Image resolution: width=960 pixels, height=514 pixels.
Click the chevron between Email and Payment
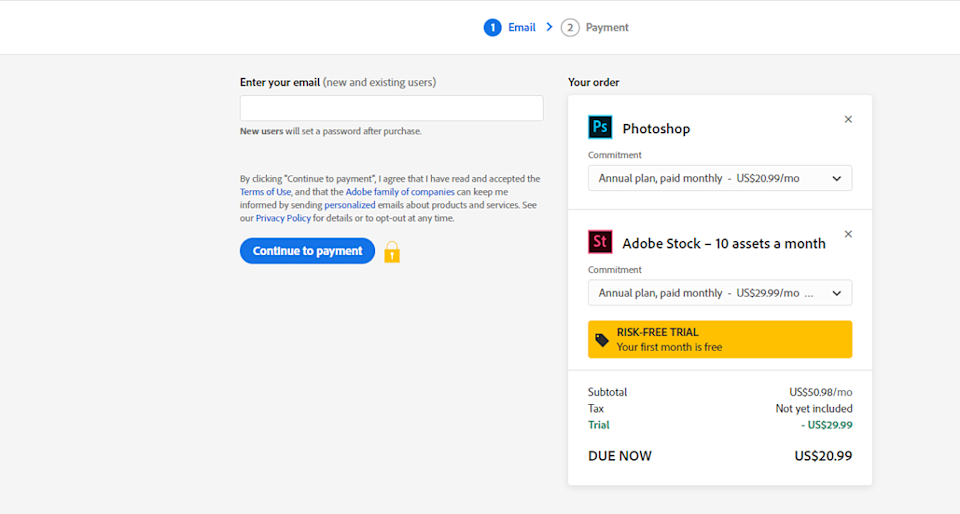click(549, 27)
